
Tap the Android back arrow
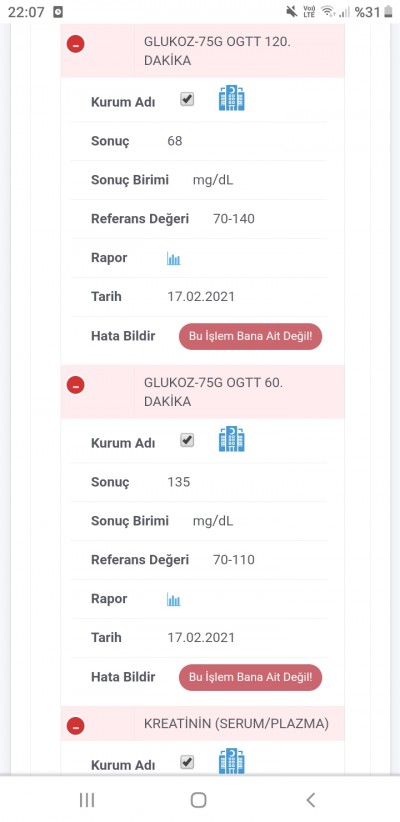[310, 800]
